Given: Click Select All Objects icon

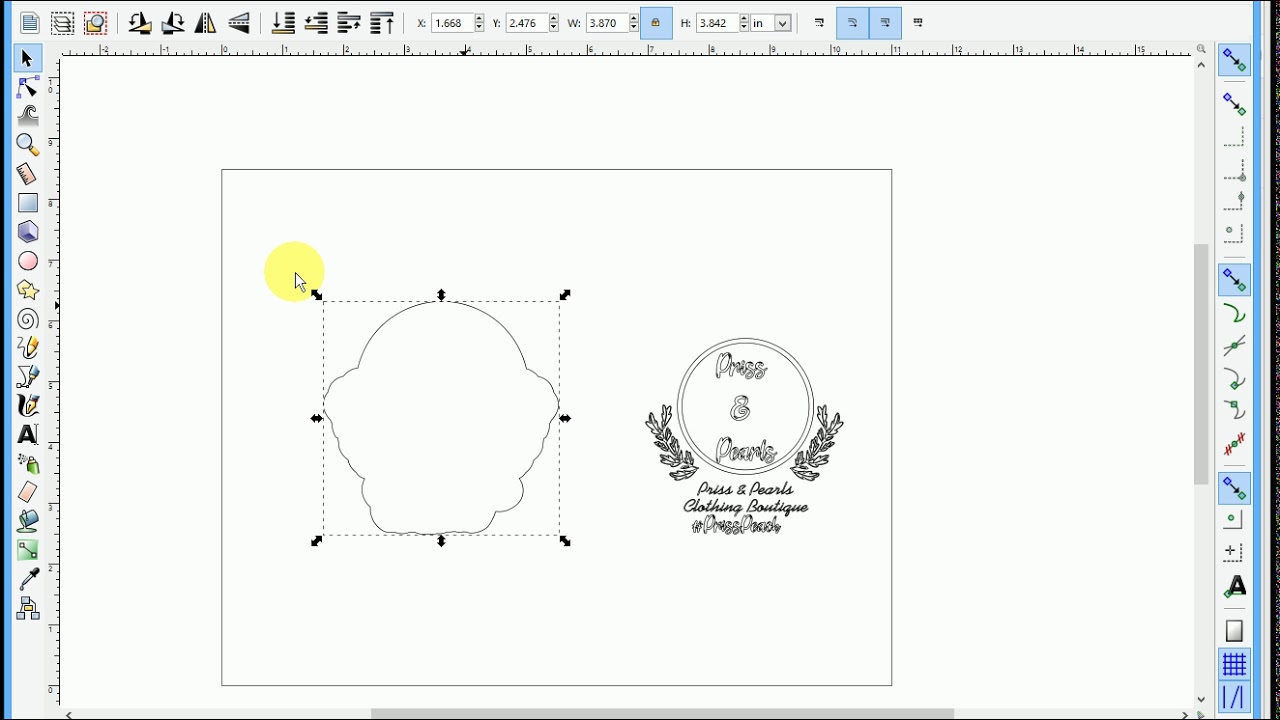Looking at the screenshot, I should (30, 23).
